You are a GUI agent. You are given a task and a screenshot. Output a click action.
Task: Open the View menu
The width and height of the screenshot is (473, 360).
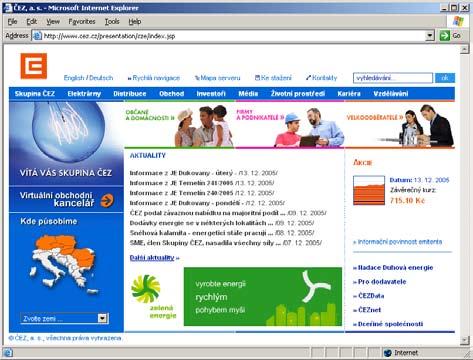(53, 22)
